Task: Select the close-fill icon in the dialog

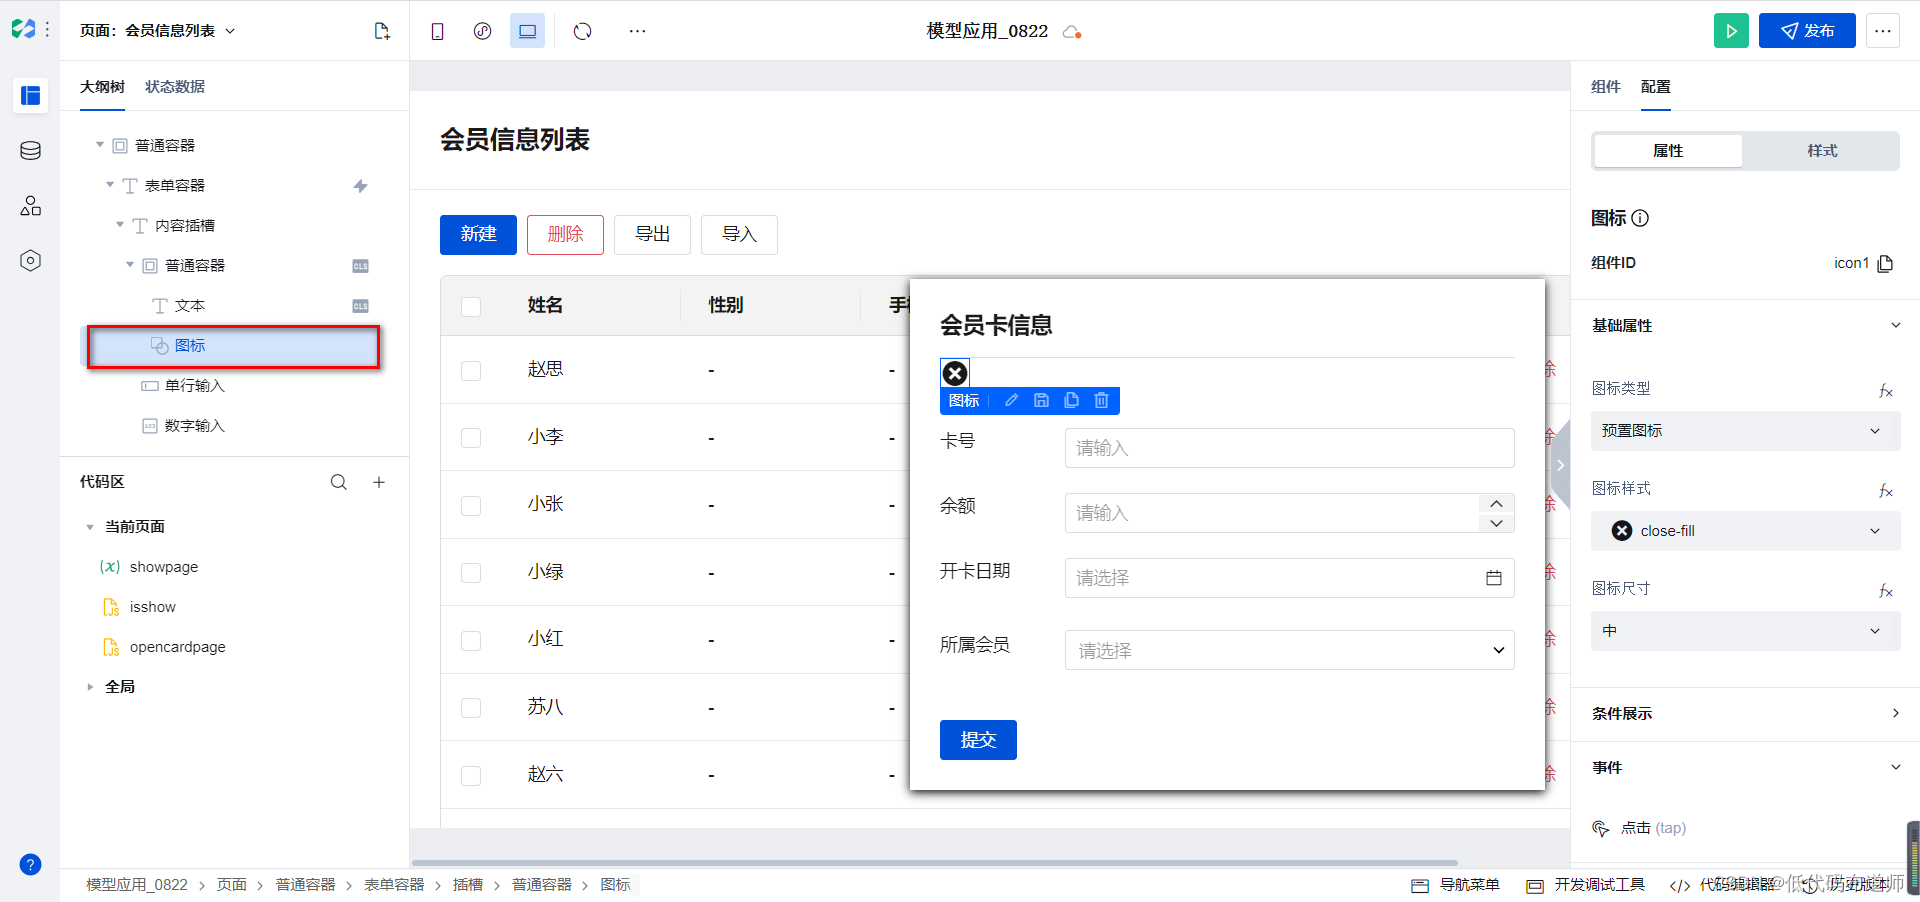Action: pyautogui.click(x=955, y=373)
